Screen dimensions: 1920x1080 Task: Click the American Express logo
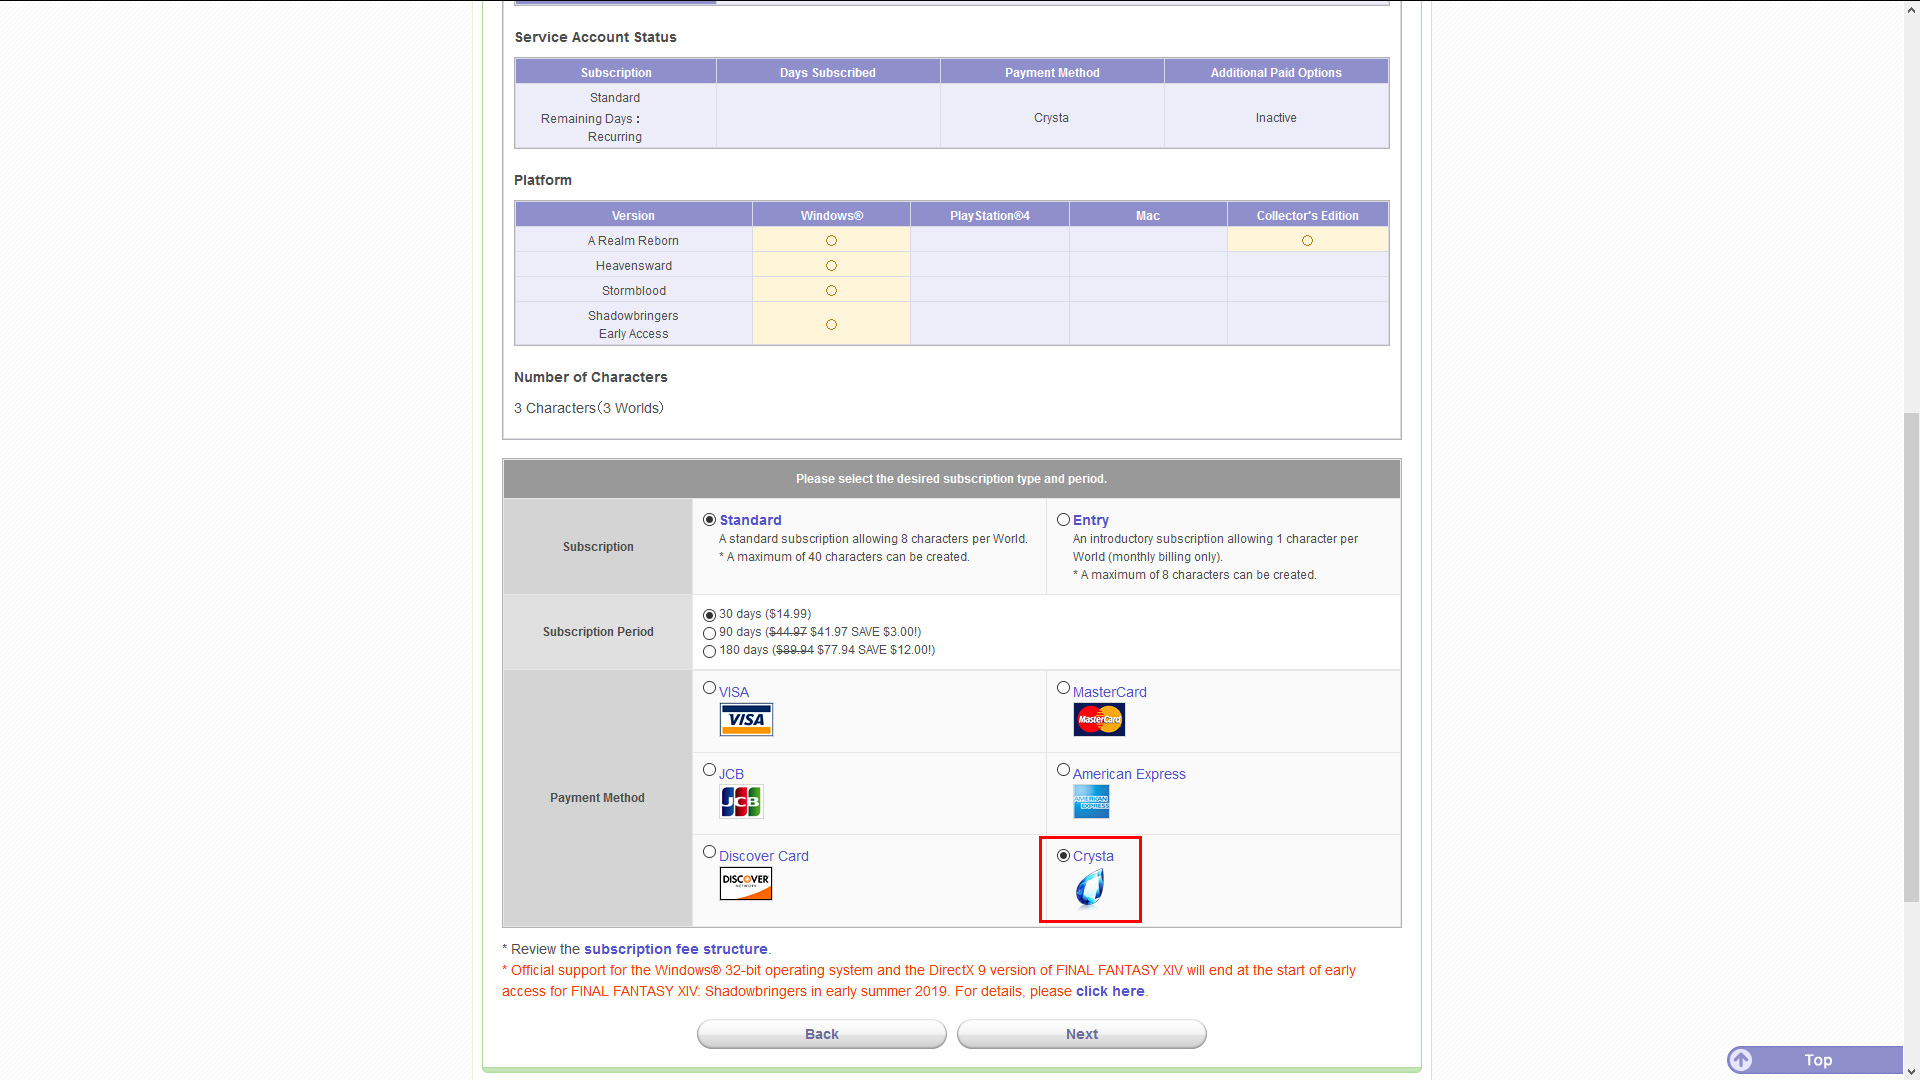click(x=1091, y=801)
